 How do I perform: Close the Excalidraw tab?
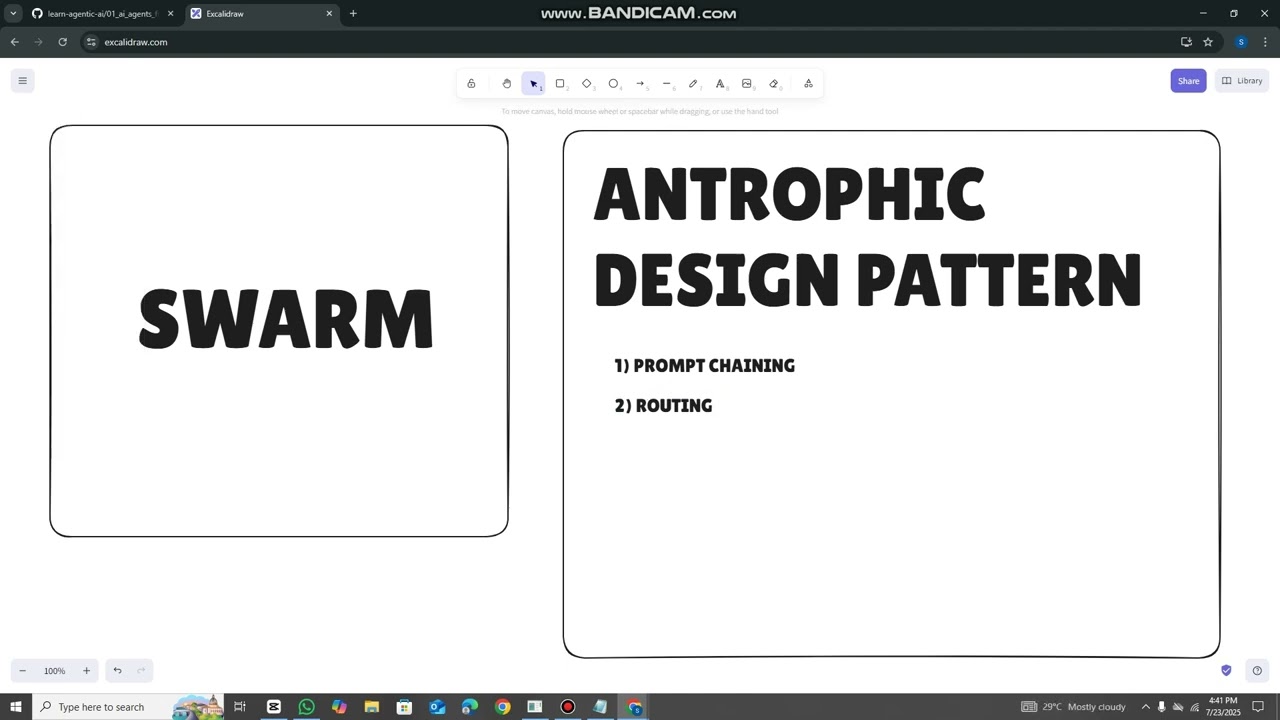point(329,14)
